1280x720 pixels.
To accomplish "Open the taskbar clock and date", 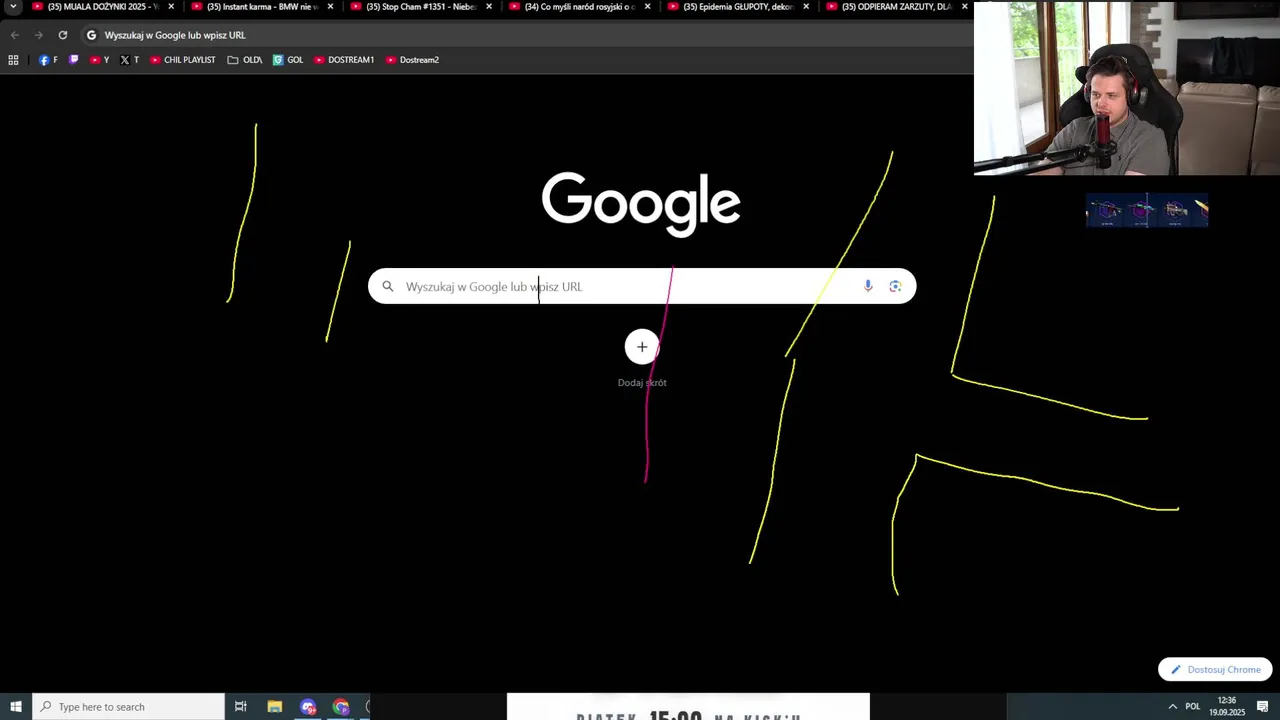I will 1227,707.
